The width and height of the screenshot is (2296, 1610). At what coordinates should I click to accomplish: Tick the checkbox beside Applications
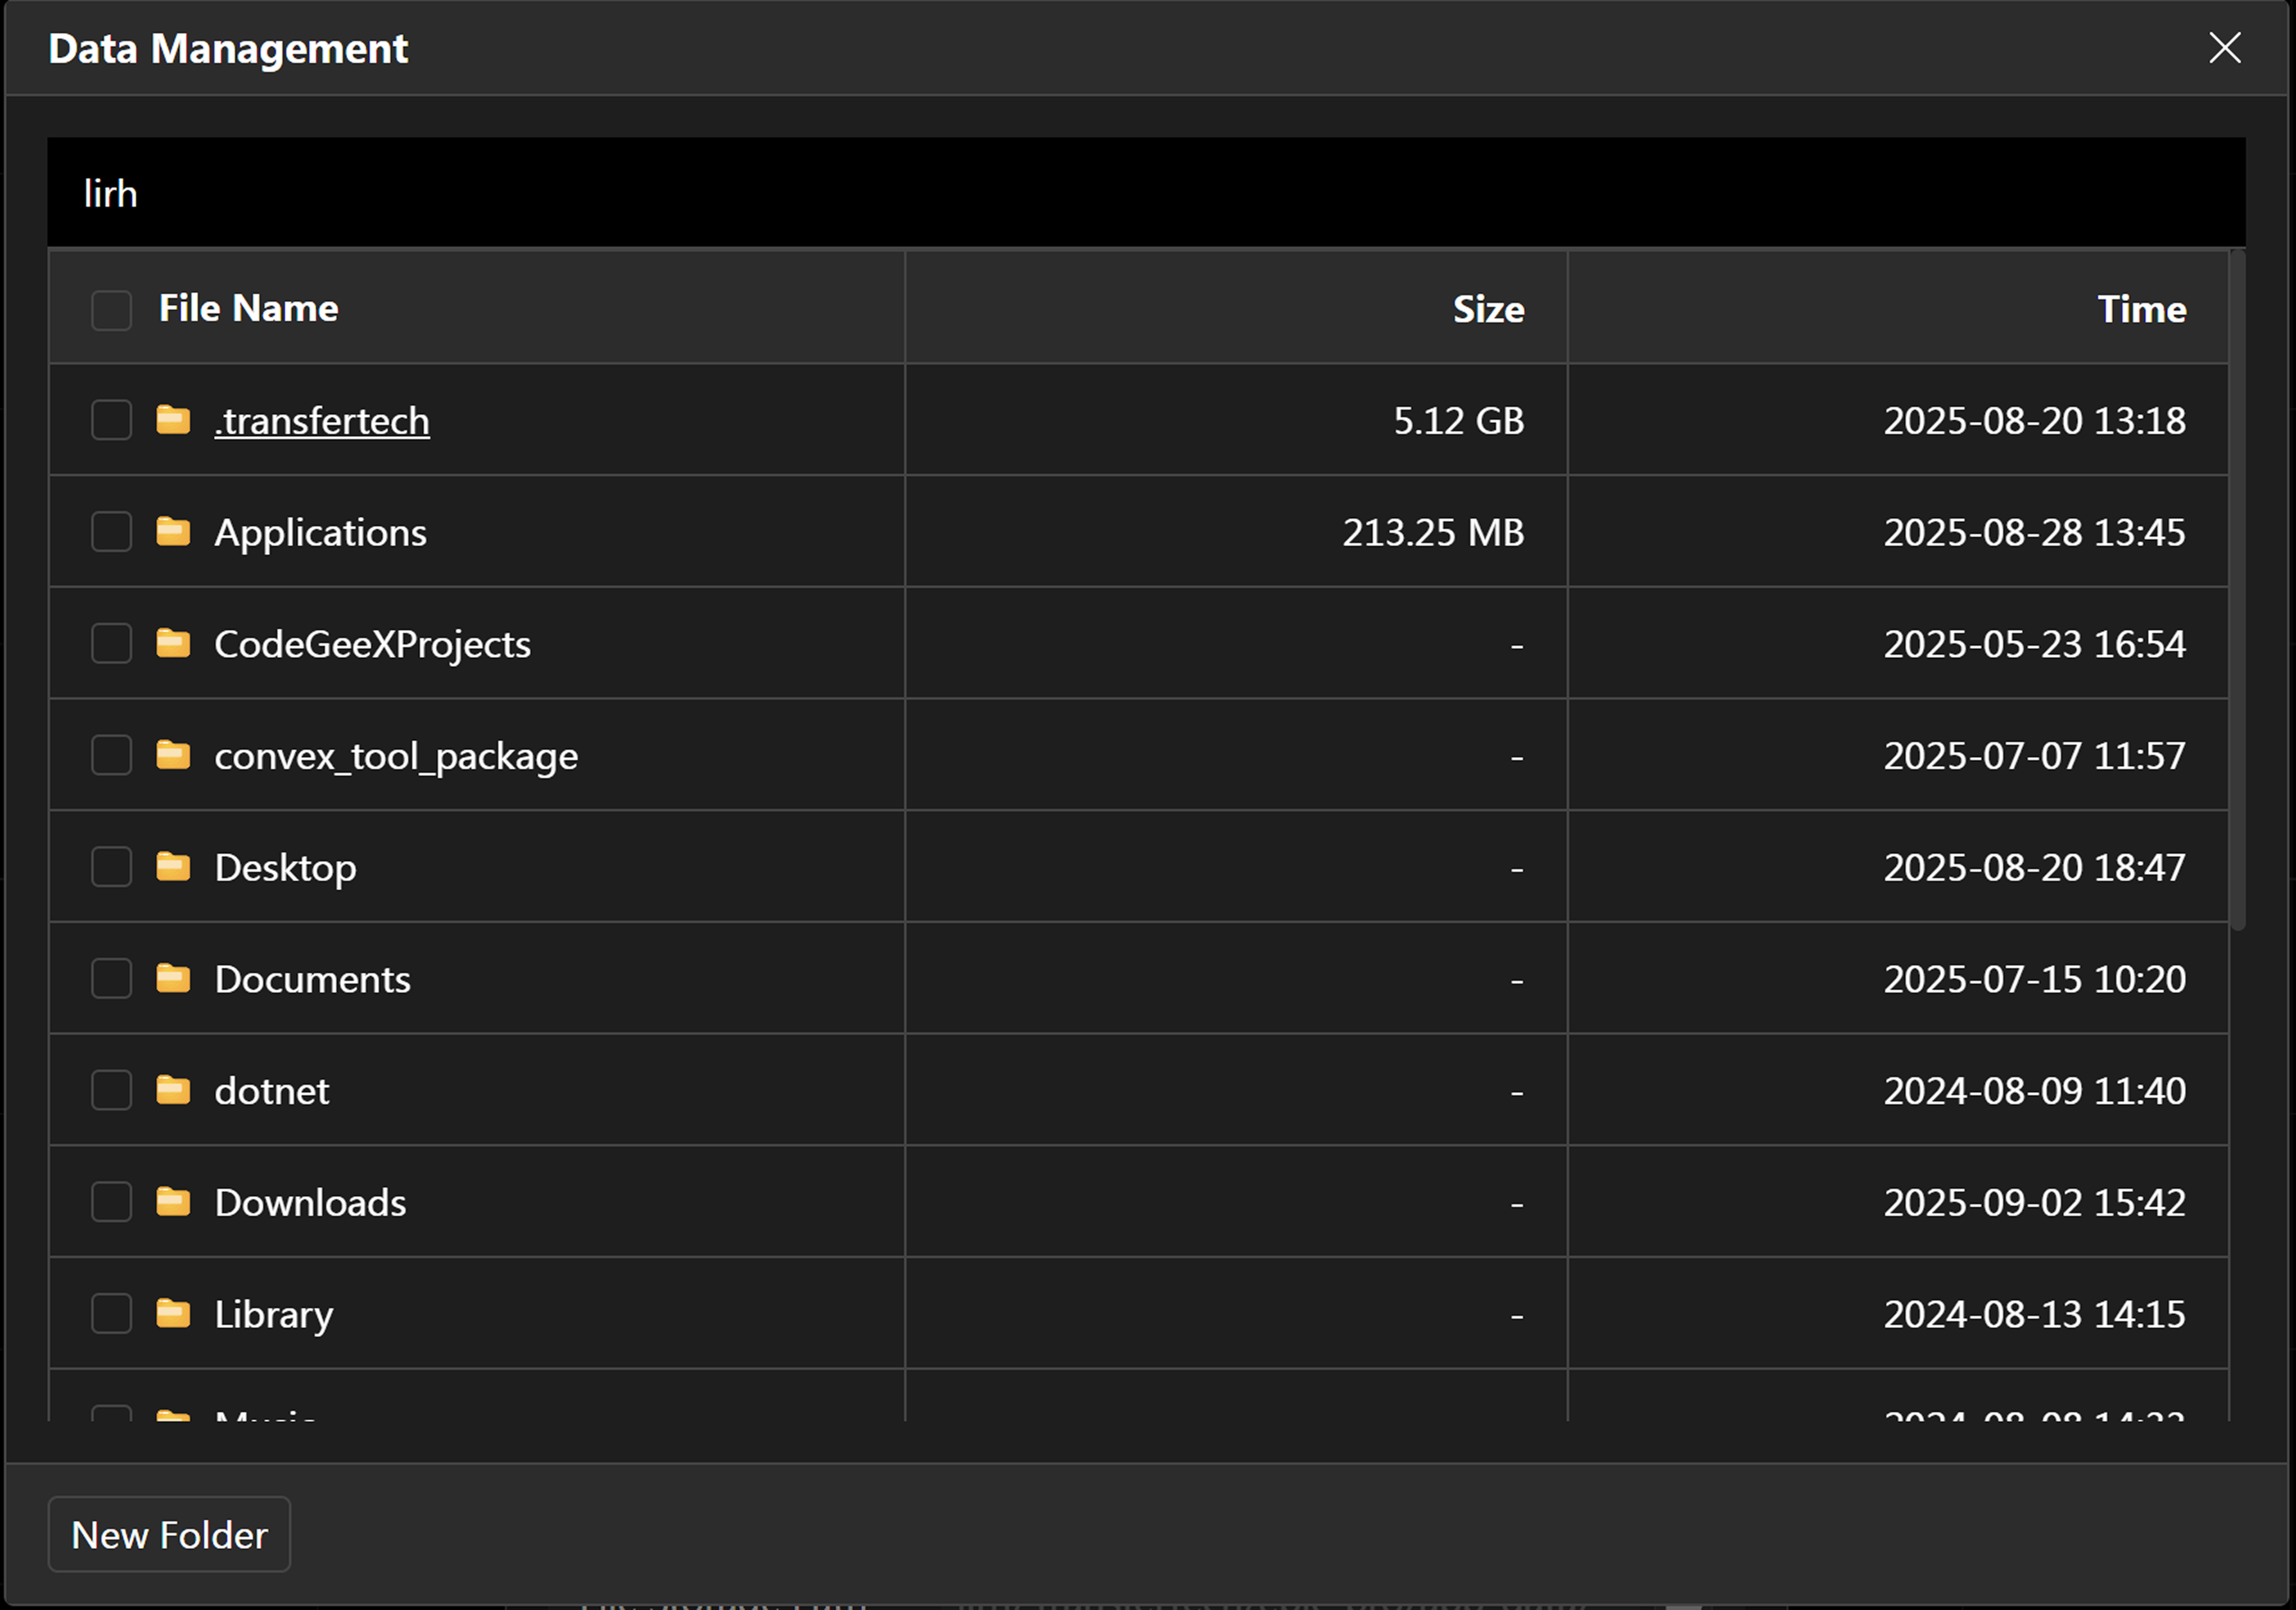pyautogui.click(x=111, y=532)
